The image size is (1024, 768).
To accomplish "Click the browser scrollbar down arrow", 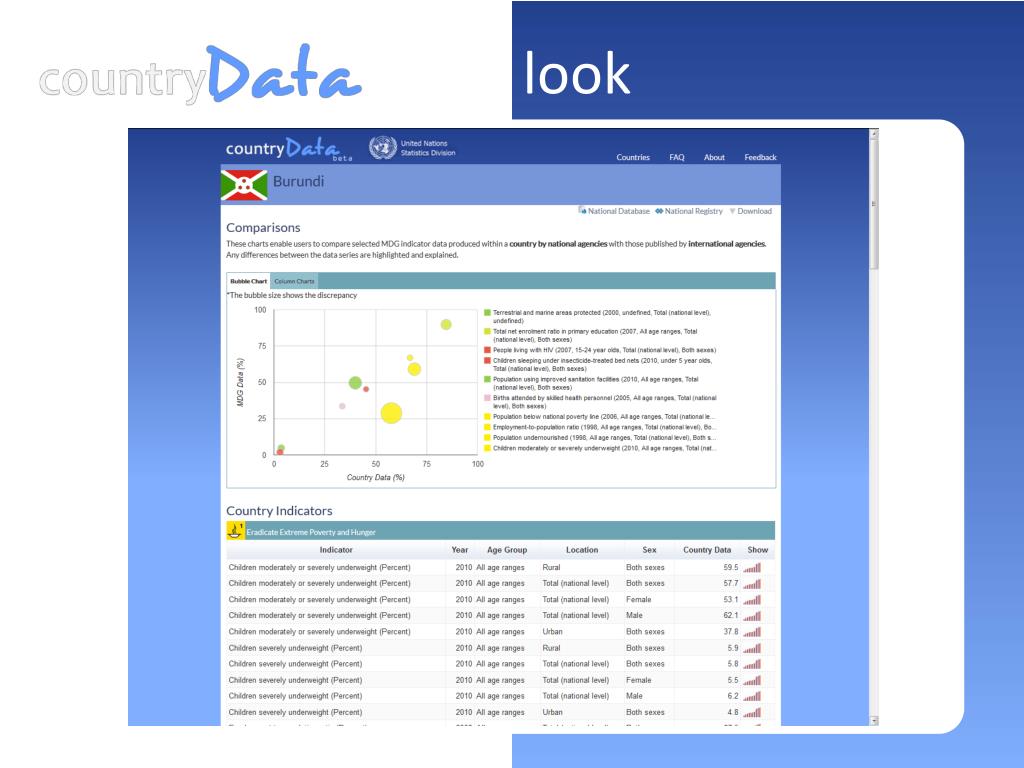I will click(874, 720).
